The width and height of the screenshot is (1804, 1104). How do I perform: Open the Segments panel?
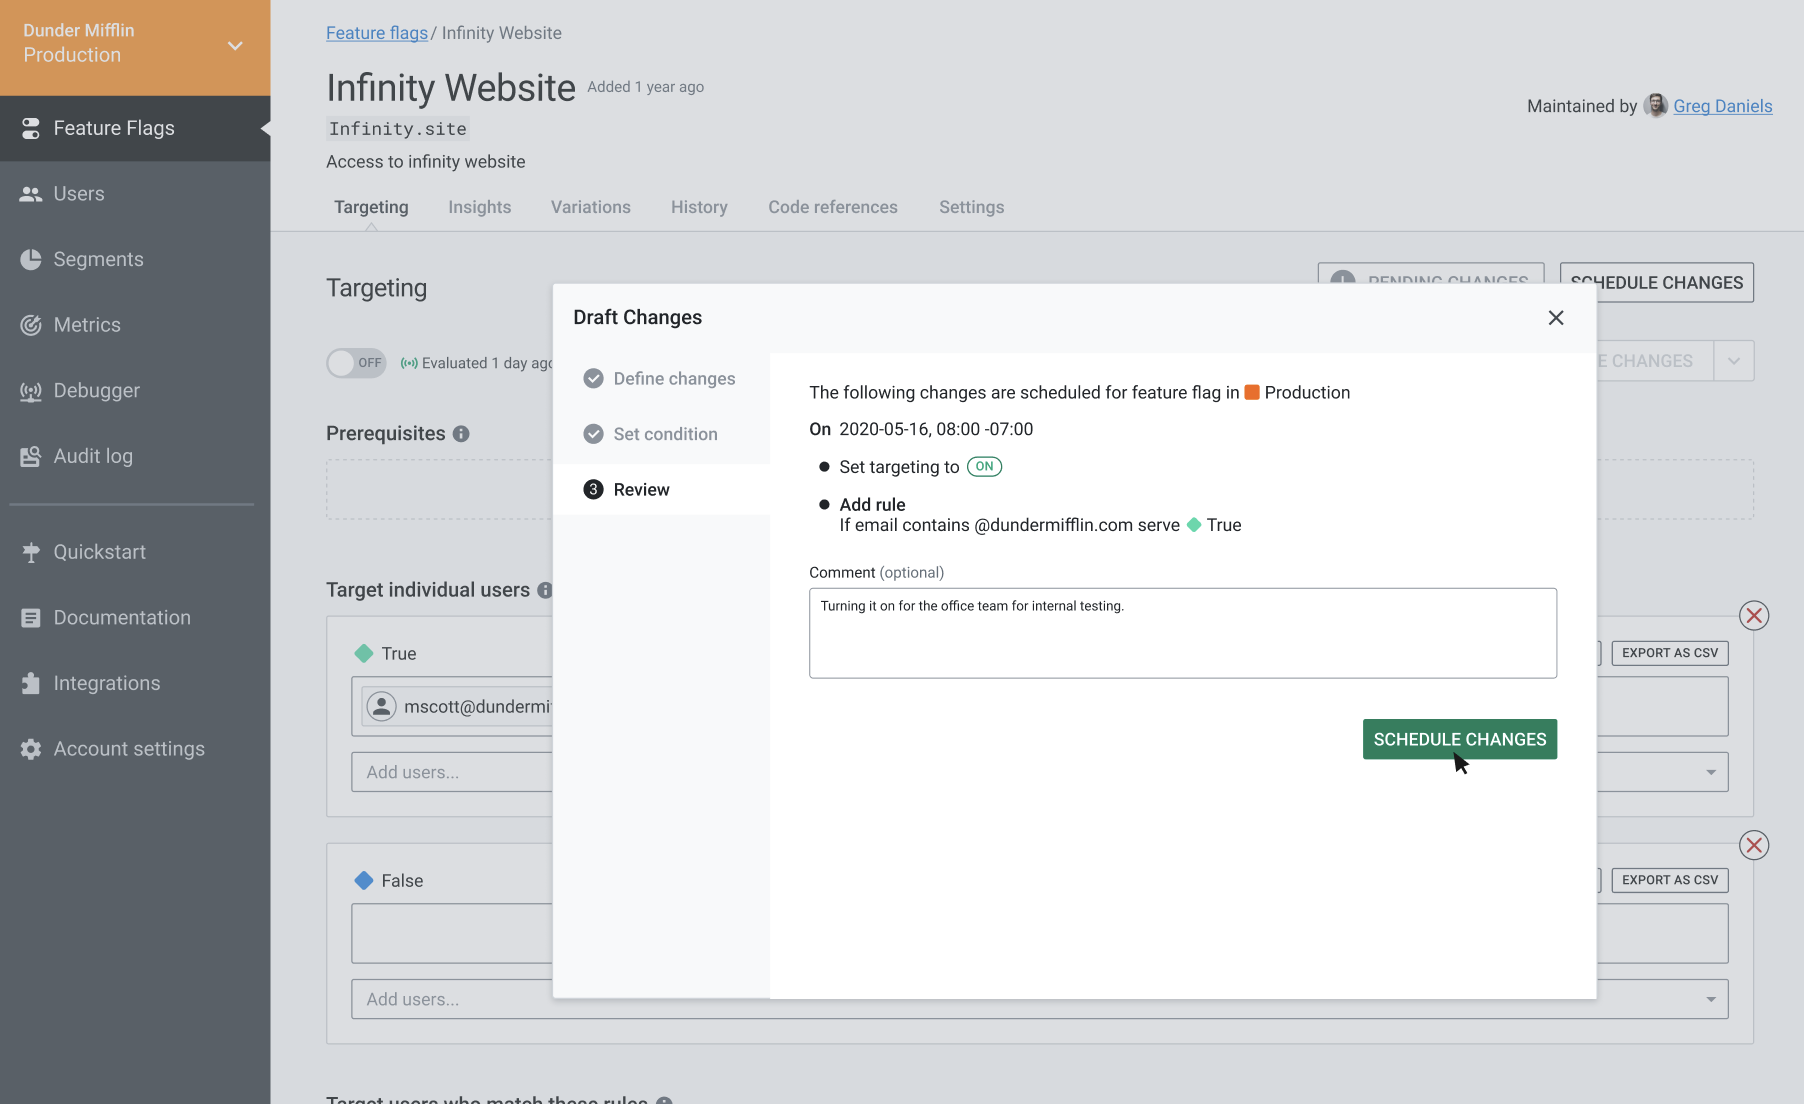click(x=97, y=259)
